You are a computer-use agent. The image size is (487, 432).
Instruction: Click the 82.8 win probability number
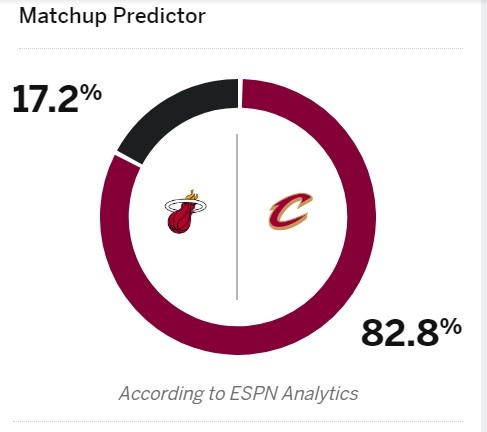click(x=400, y=333)
